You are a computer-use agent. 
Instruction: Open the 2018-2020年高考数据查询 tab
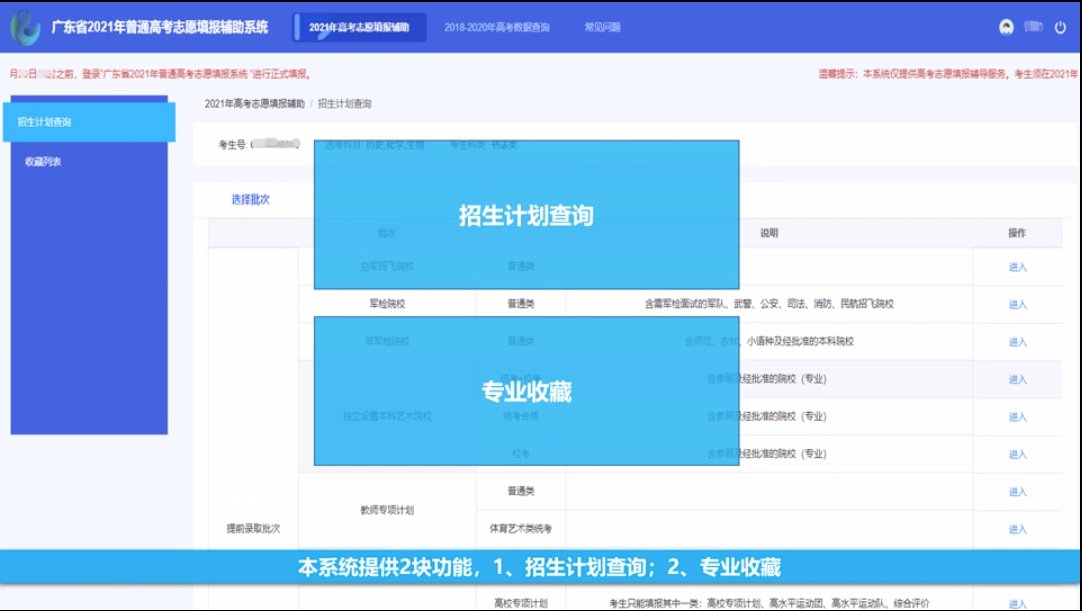pyautogui.click(x=497, y=28)
